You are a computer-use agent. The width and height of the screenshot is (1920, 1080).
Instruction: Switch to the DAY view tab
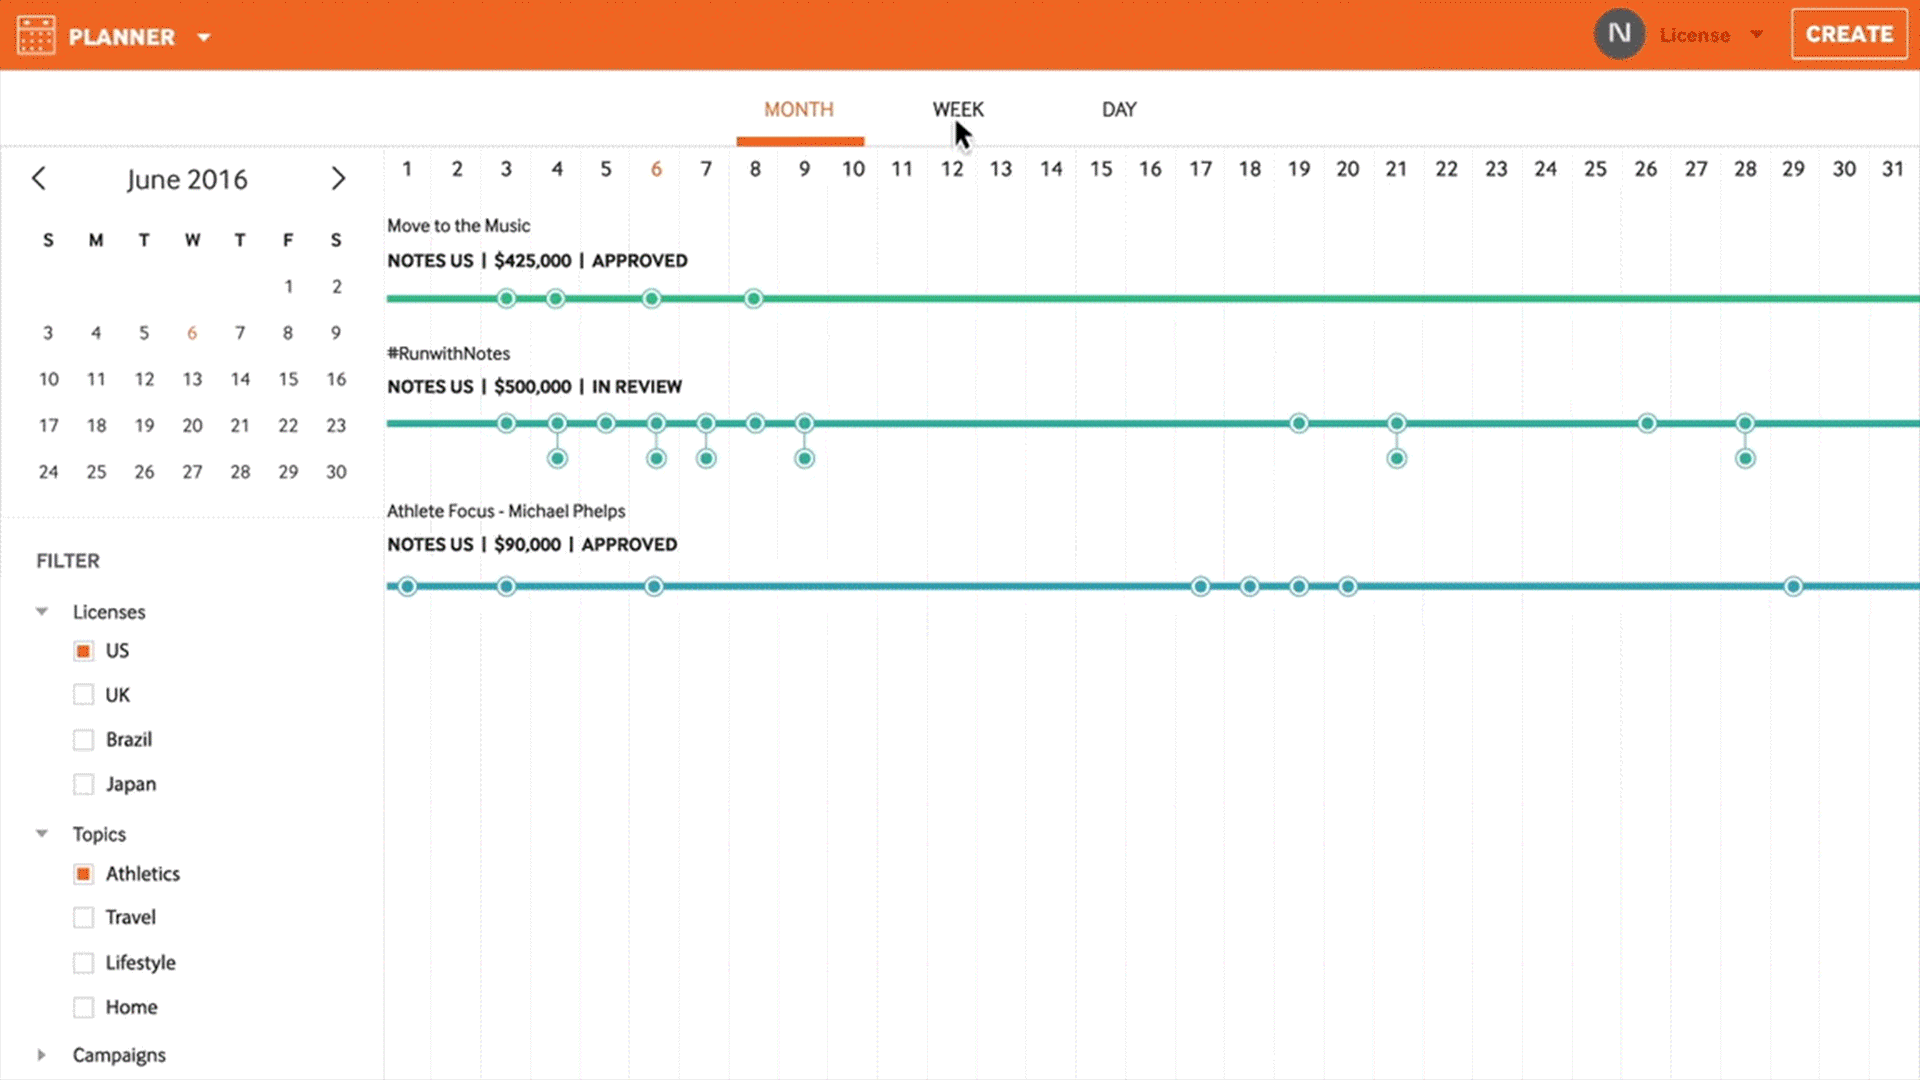pyautogui.click(x=1118, y=110)
